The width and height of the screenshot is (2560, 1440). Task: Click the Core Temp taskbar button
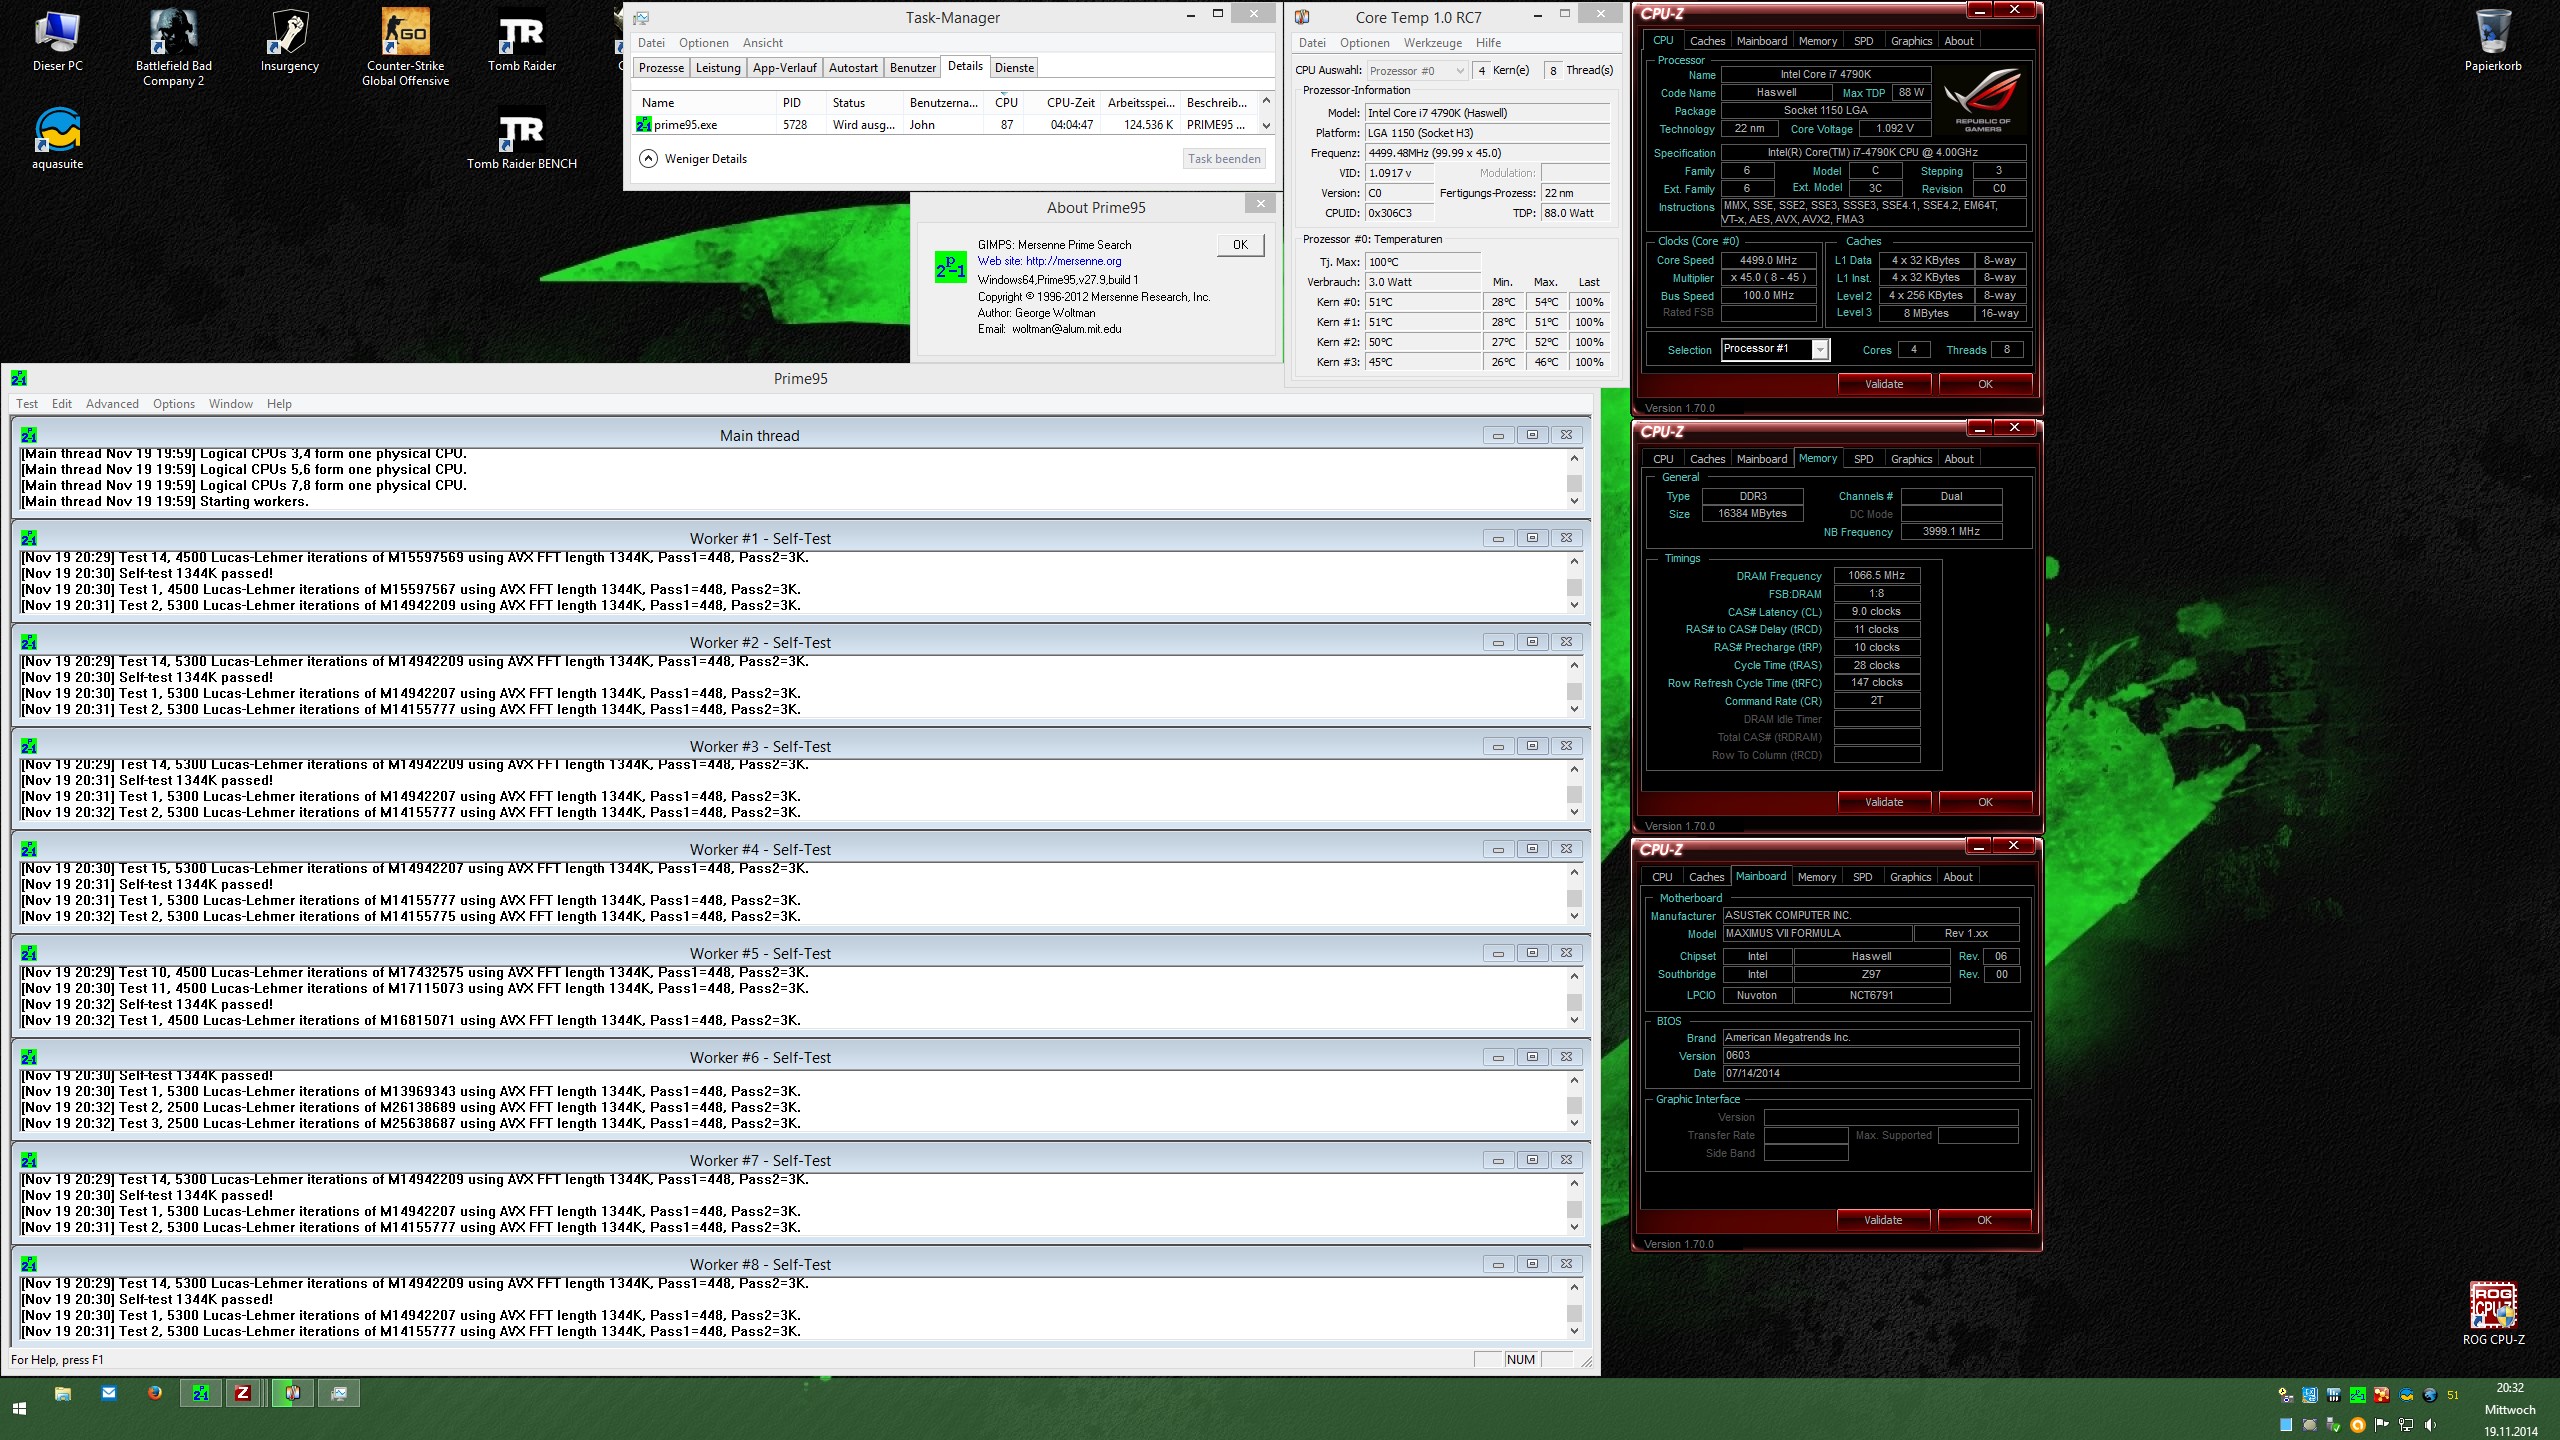(293, 1393)
